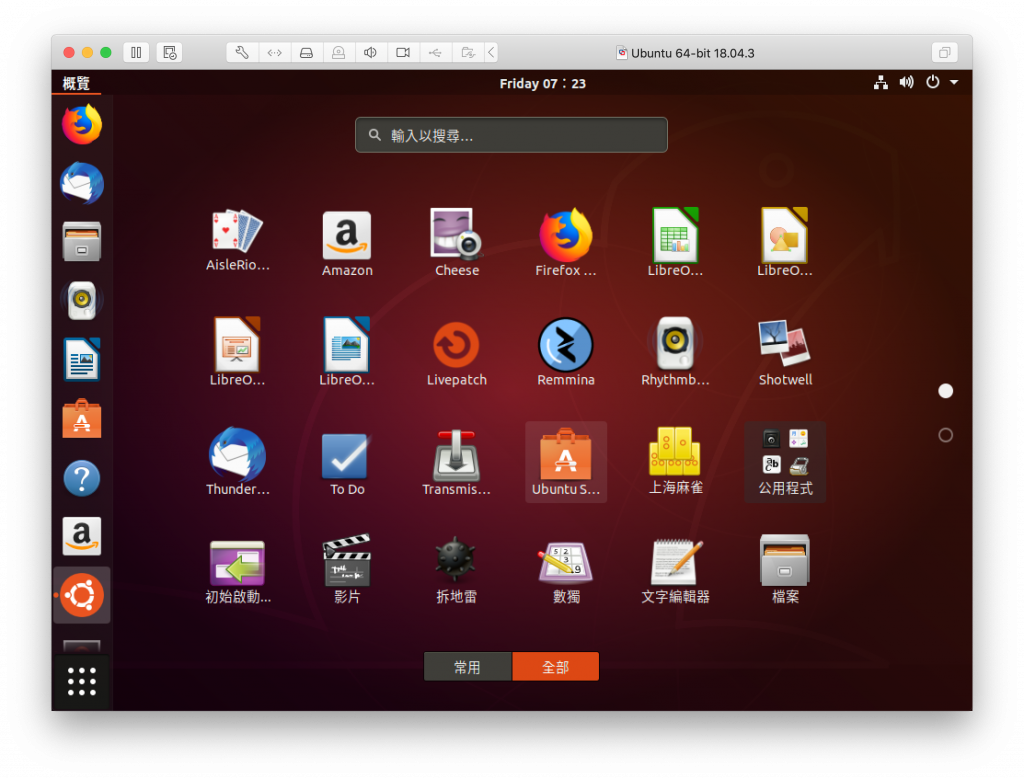Click the VM snapshot toolbar button

coord(169,53)
